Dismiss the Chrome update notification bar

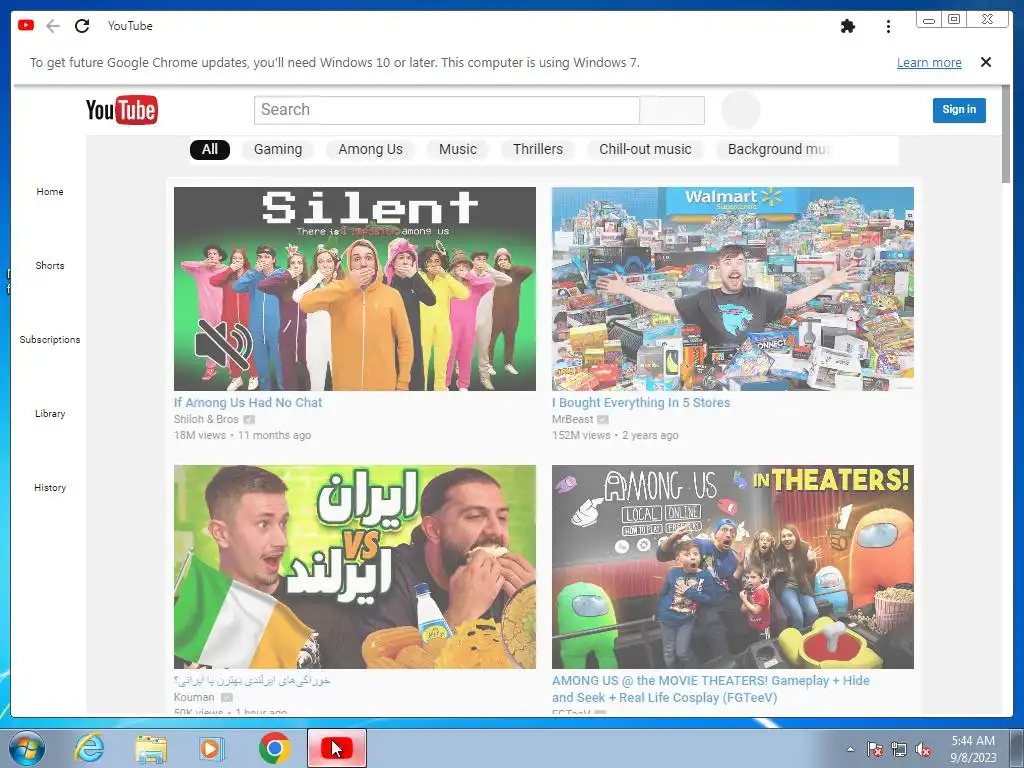point(985,62)
